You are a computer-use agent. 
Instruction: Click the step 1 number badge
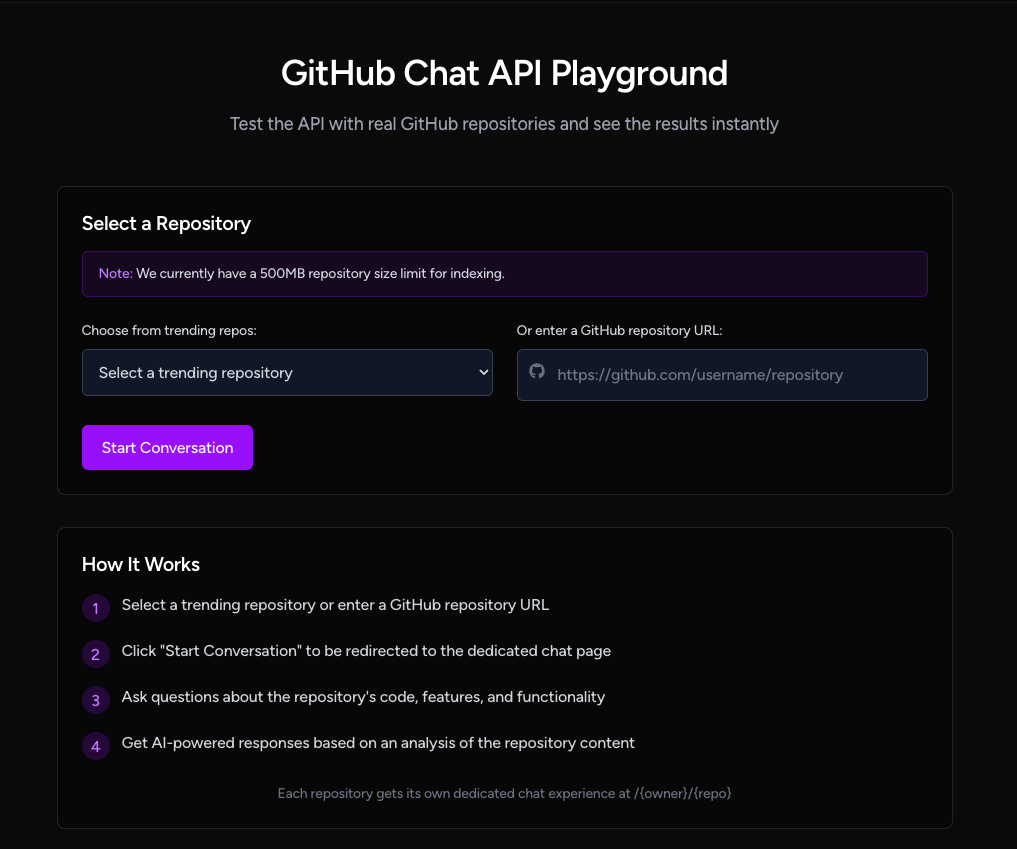coord(96,608)
